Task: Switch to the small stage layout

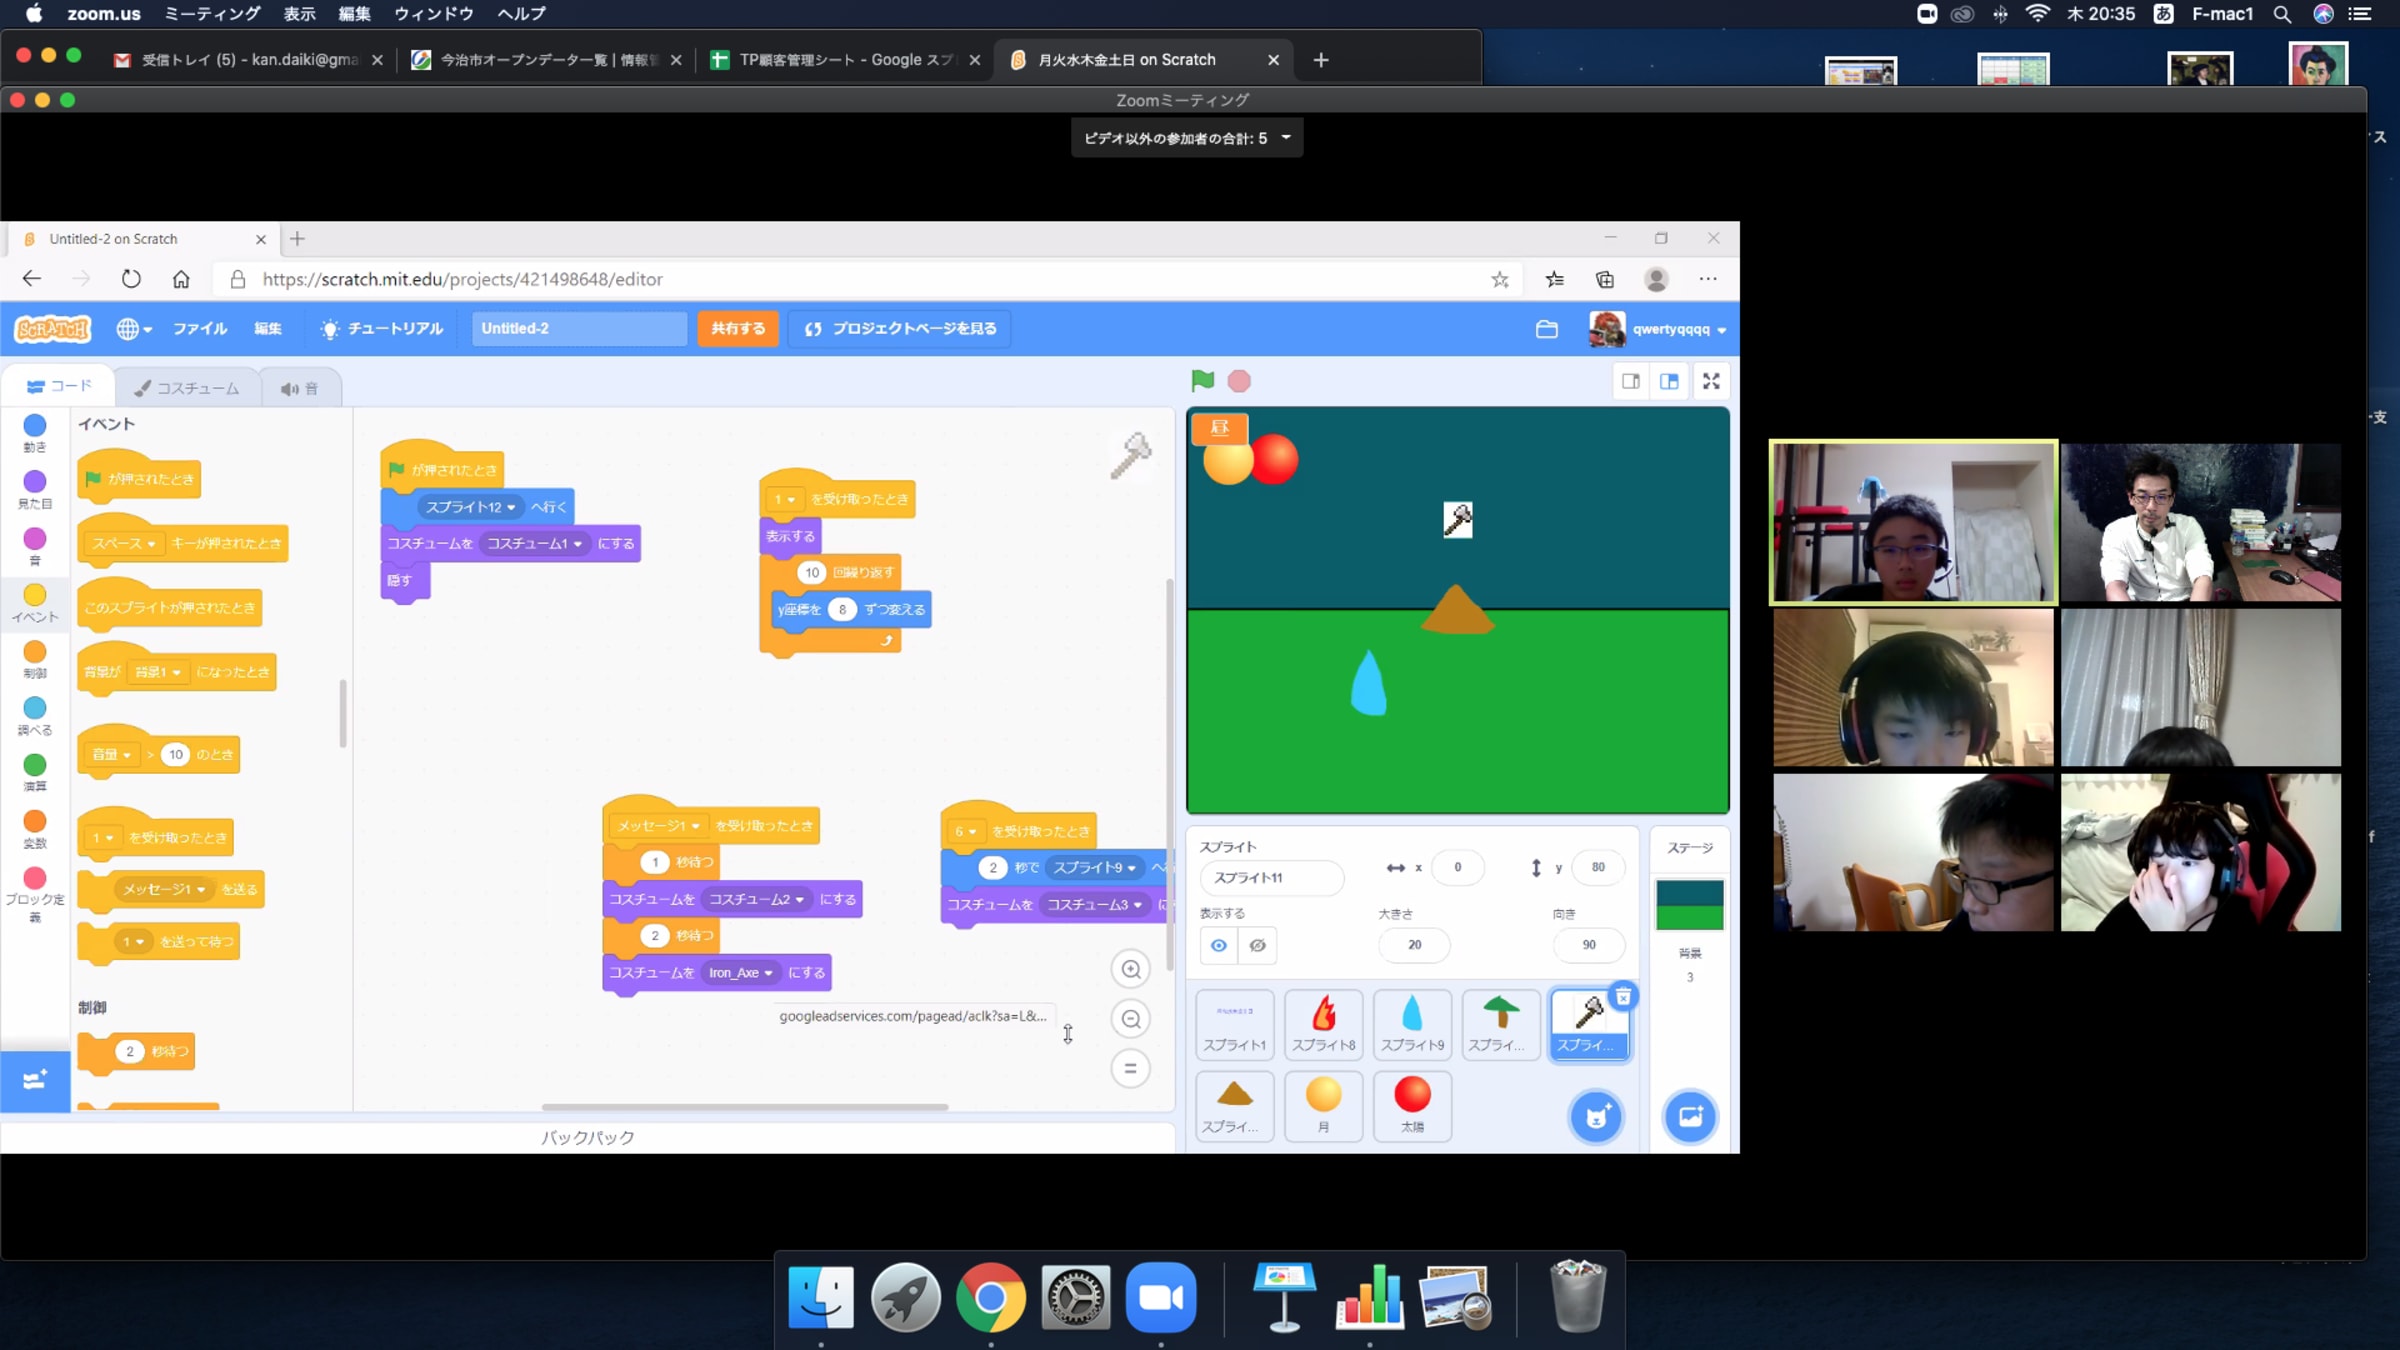Action: point(1631,381)
